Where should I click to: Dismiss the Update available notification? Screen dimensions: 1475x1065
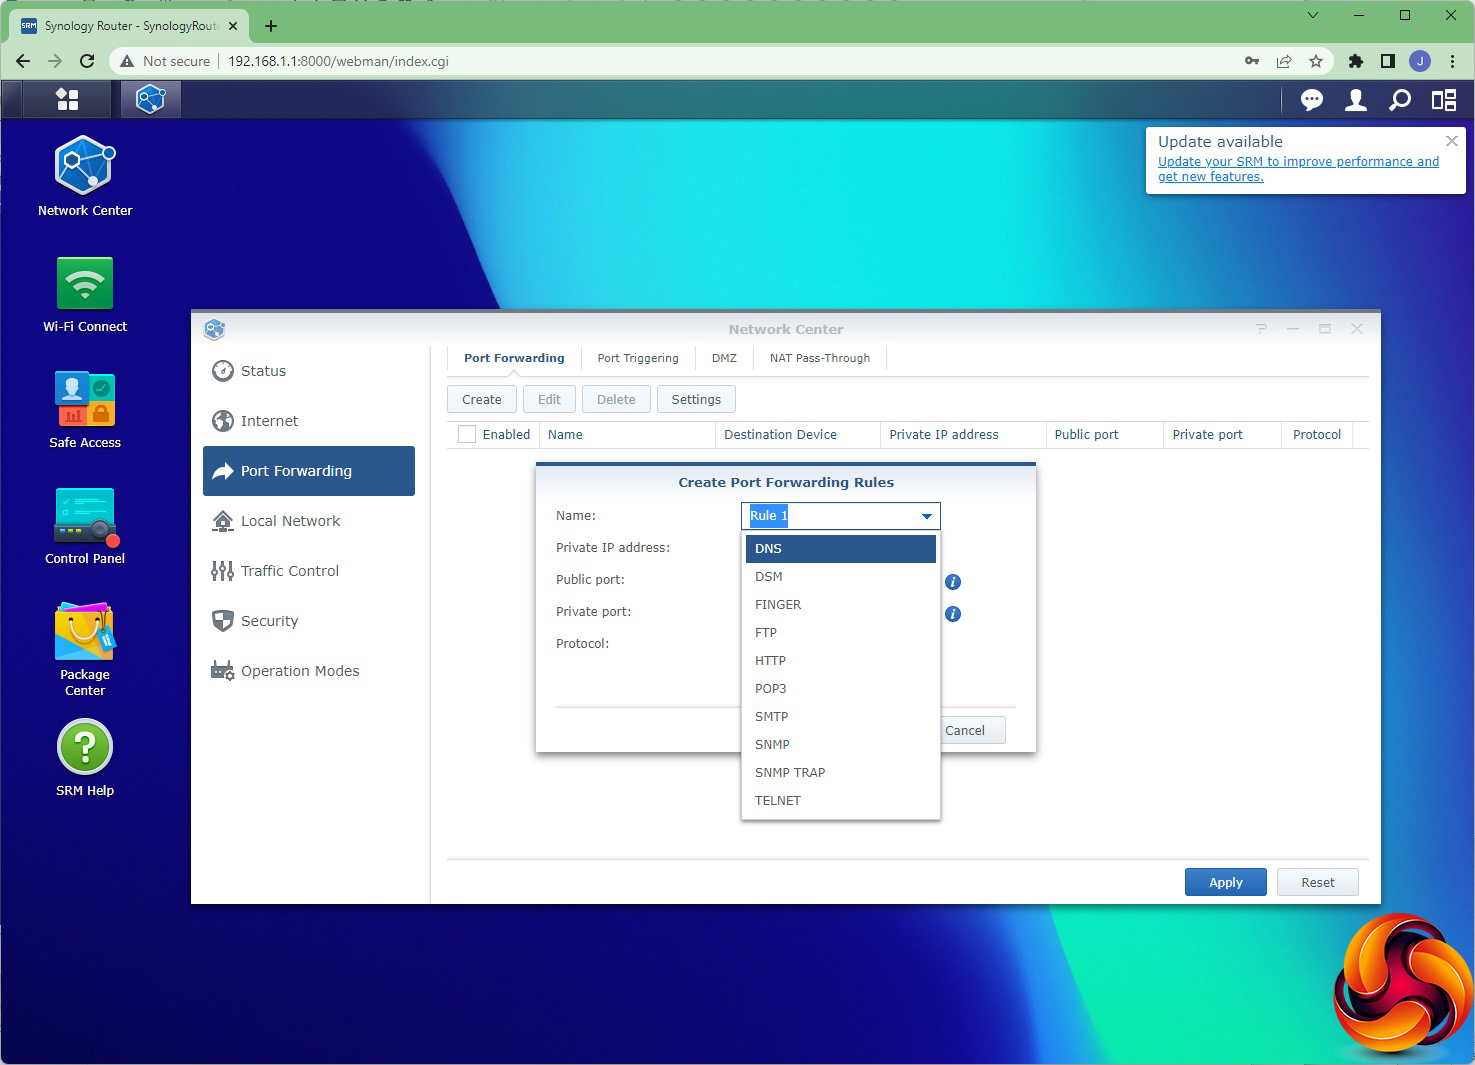pos(1452,141)
